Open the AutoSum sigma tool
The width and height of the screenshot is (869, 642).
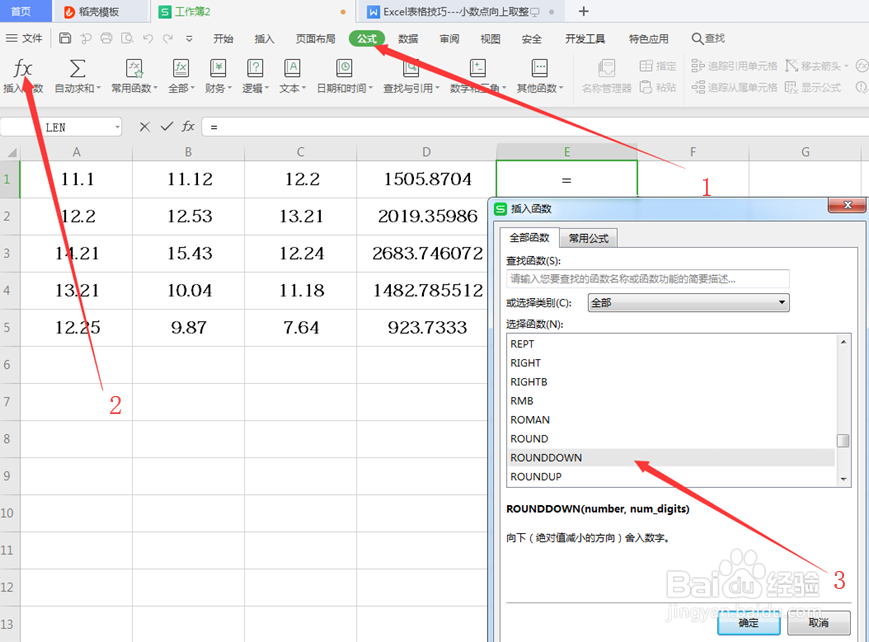(x=77, y=69)
